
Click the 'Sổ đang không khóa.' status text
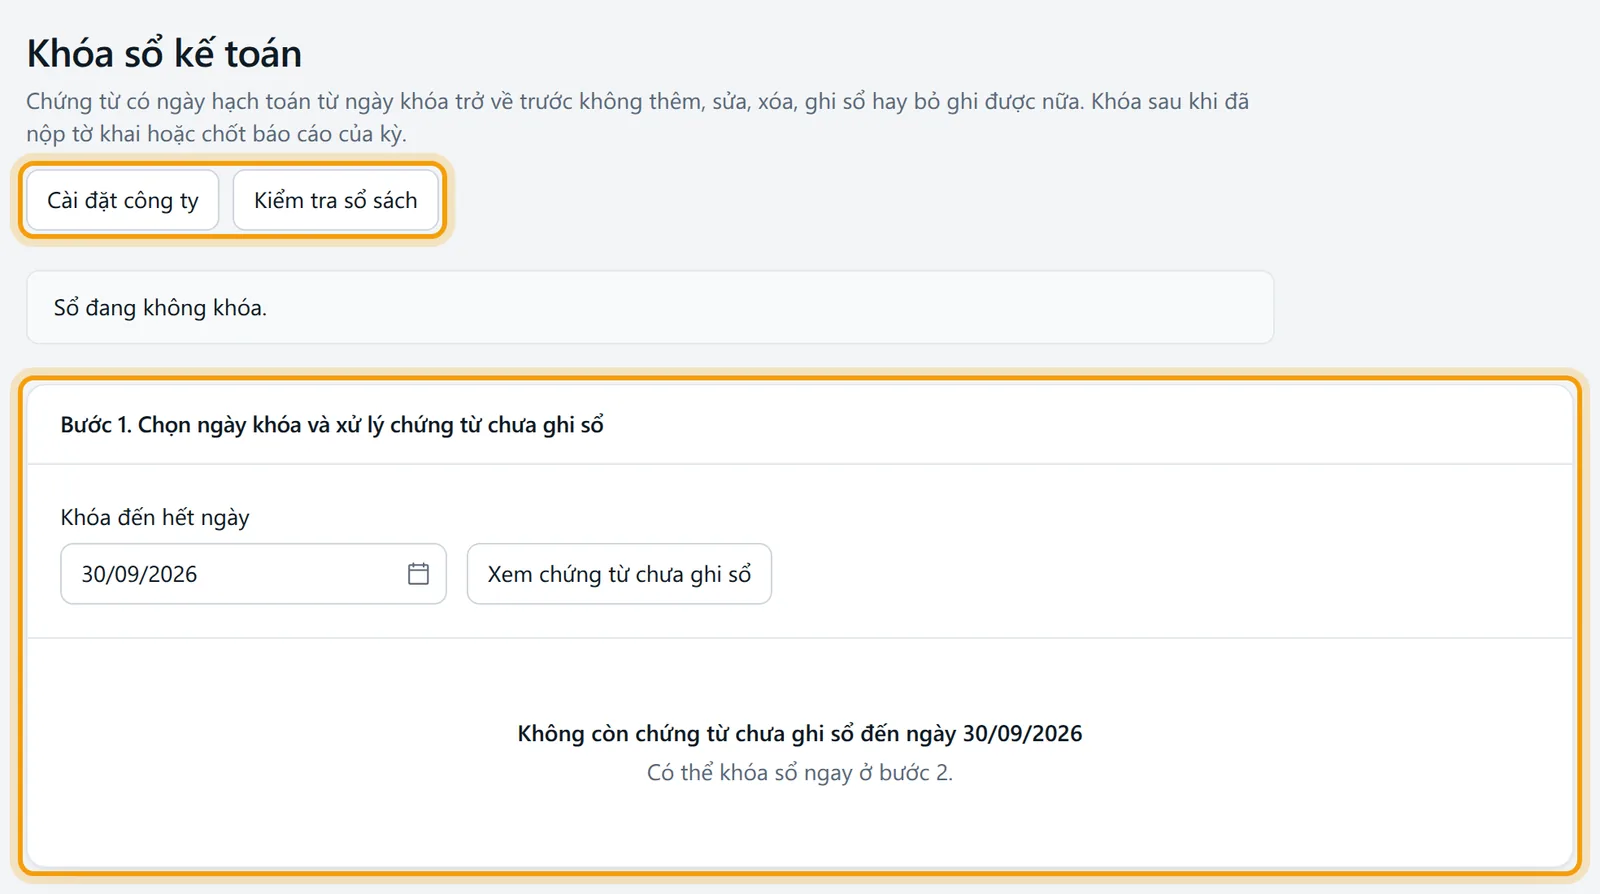click(x=160, y=308)
